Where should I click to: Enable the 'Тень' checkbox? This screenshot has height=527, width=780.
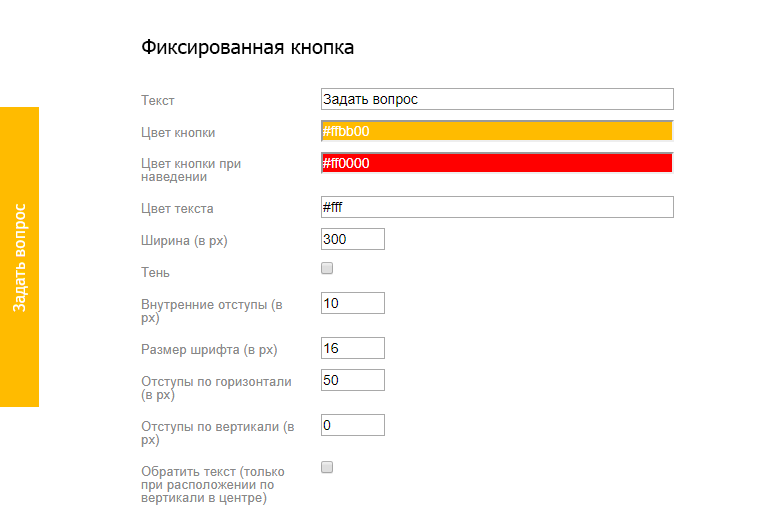(327, 269)
